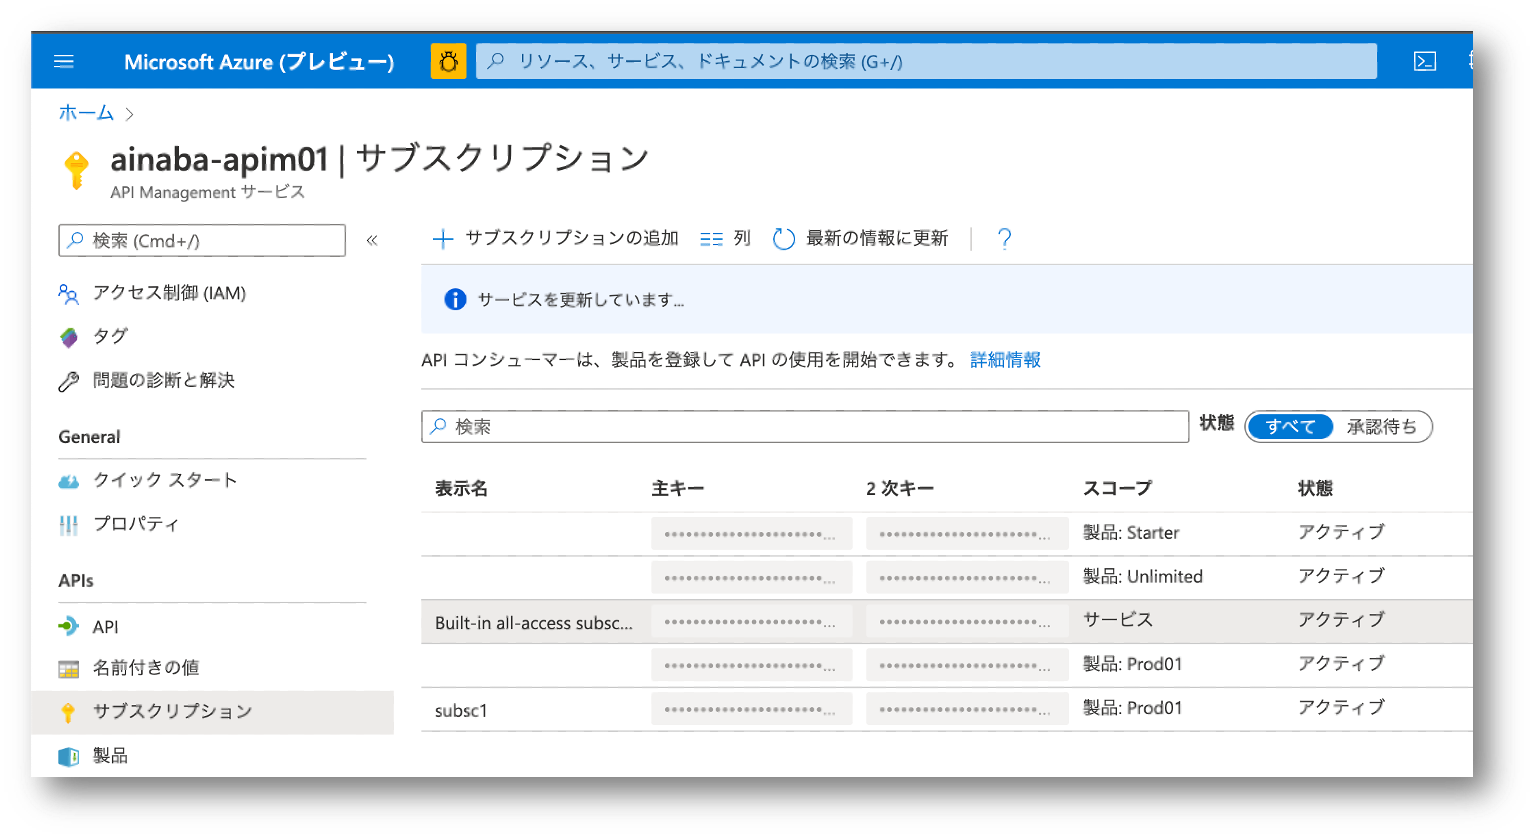Viewport: 1534px width, 838px height.
Task: Open the 詳細情報 link
Action: point(1005,360)
